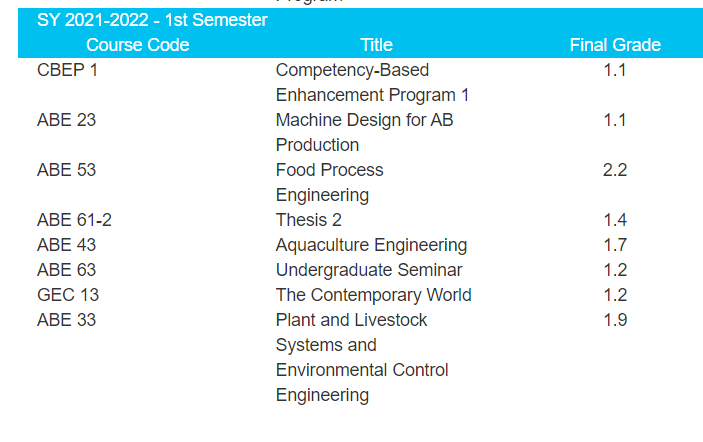Select the ABE 63 course code
The height and width of the screenshot is (442, 703).
66,270
